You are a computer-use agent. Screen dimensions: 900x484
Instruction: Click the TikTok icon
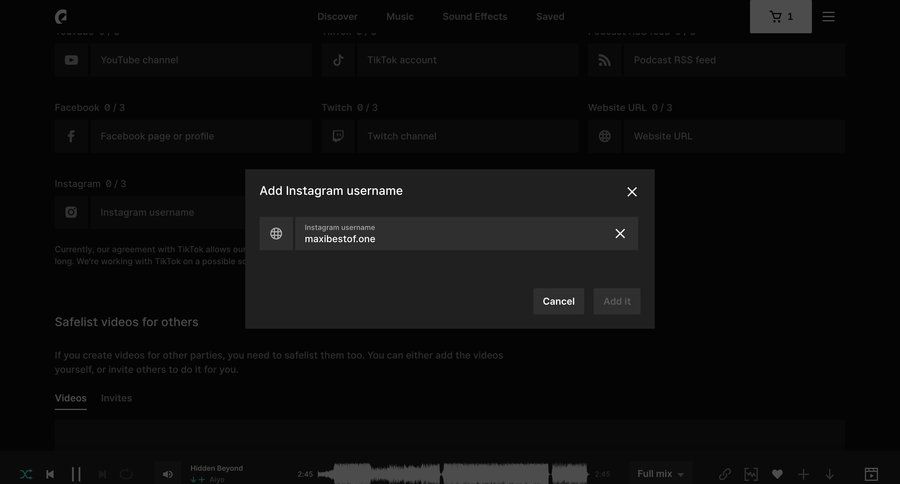[338, 60]
